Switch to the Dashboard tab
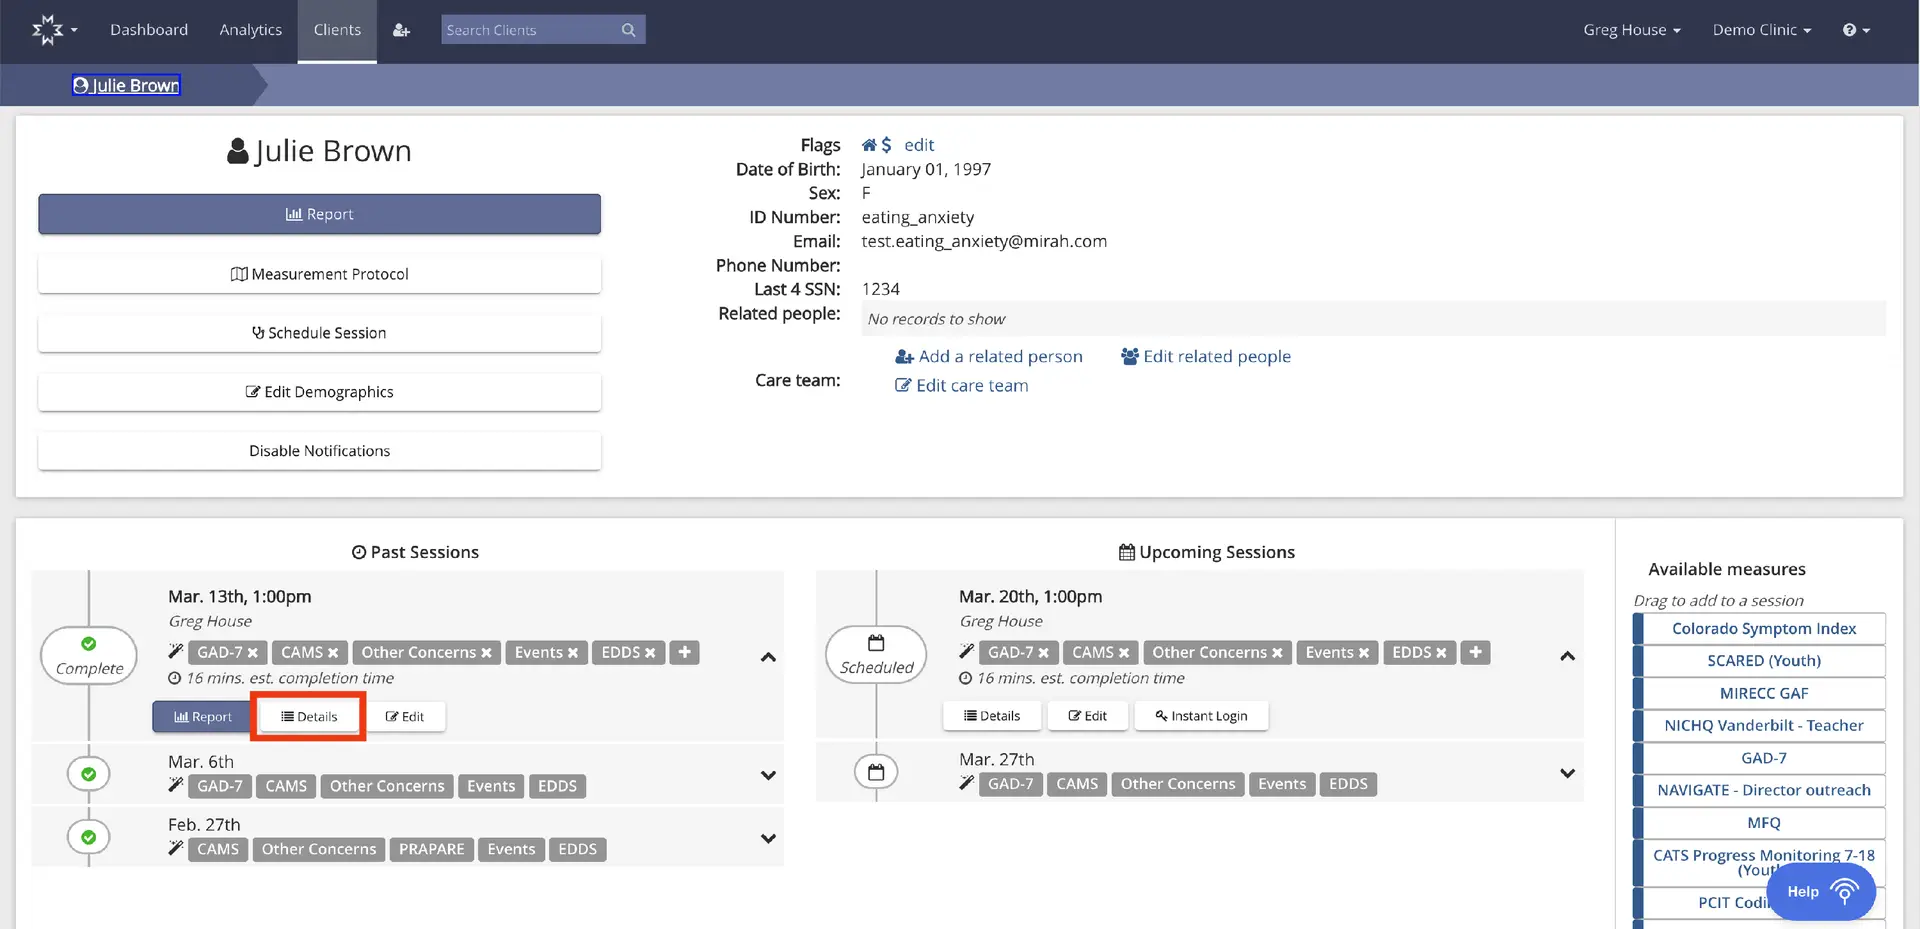 (x=149, y=30)
